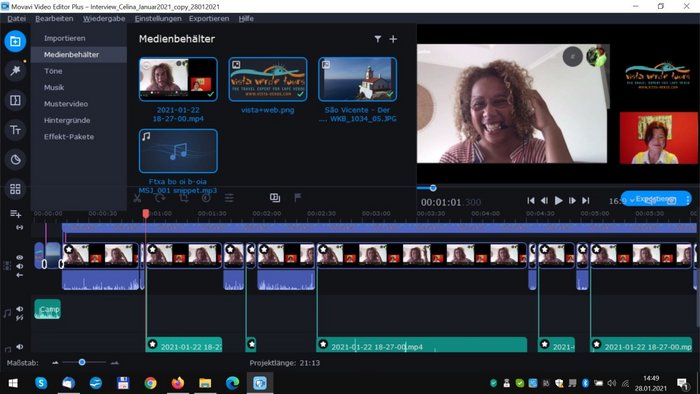The height and width of the screenshot is (394, 700).
Task: Mute the Camp music track speaker
Action: point(20,309)
